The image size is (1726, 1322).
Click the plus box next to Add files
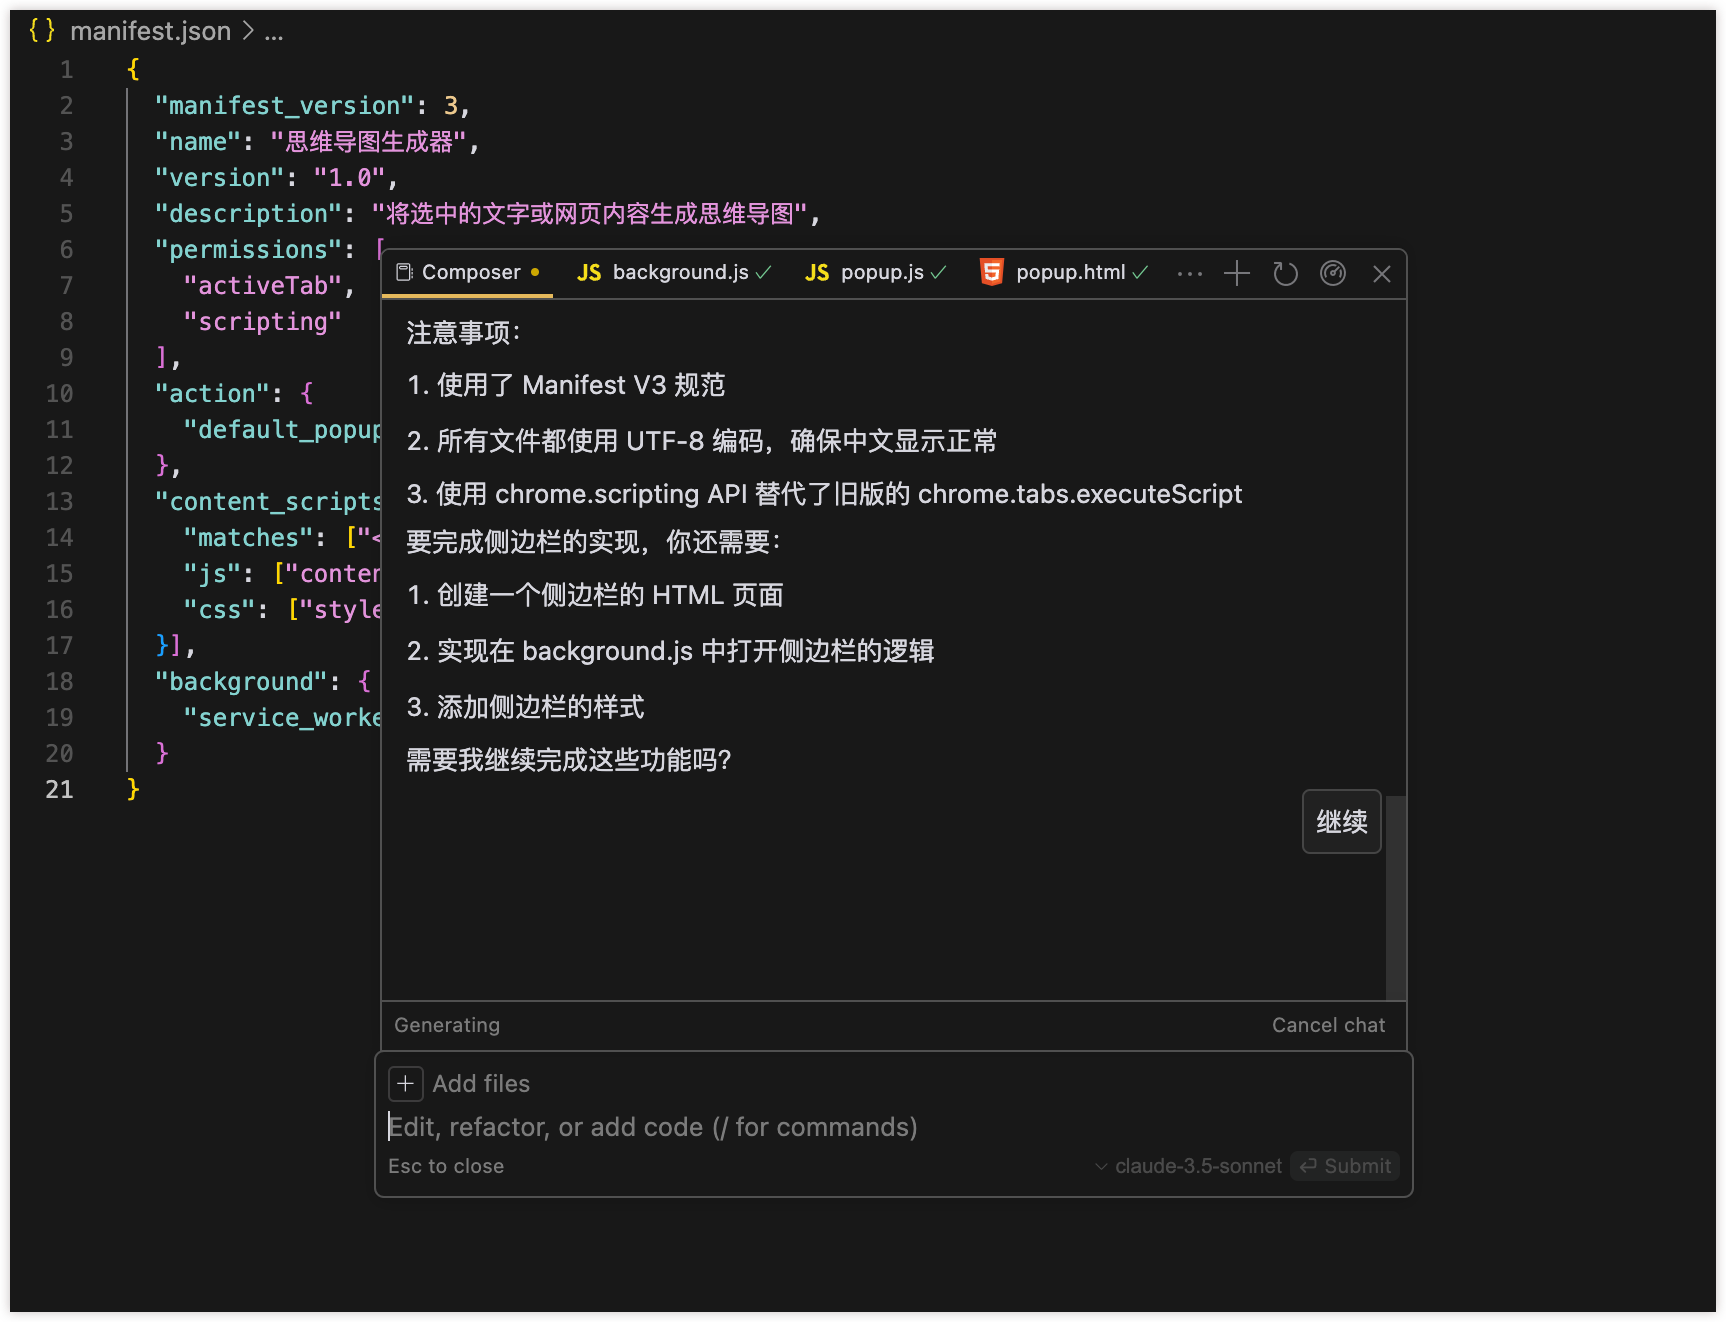405,1084
